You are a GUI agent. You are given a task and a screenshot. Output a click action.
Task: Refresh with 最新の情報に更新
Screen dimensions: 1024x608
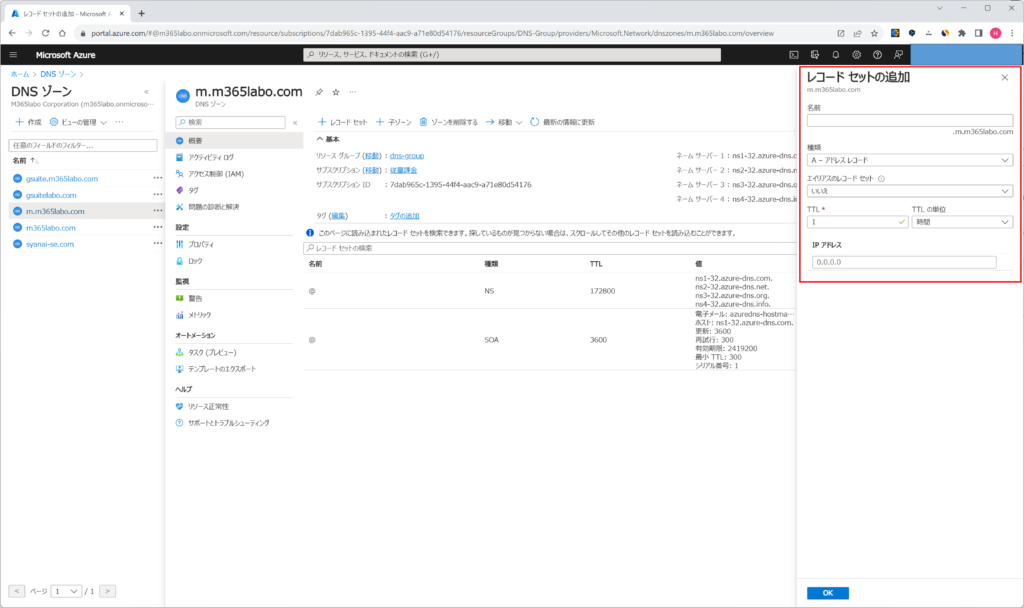(x=562, y=122)
